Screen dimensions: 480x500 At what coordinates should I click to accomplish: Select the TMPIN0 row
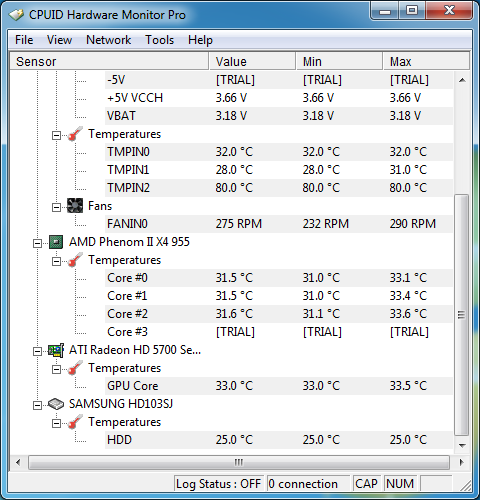pos(279,152)
